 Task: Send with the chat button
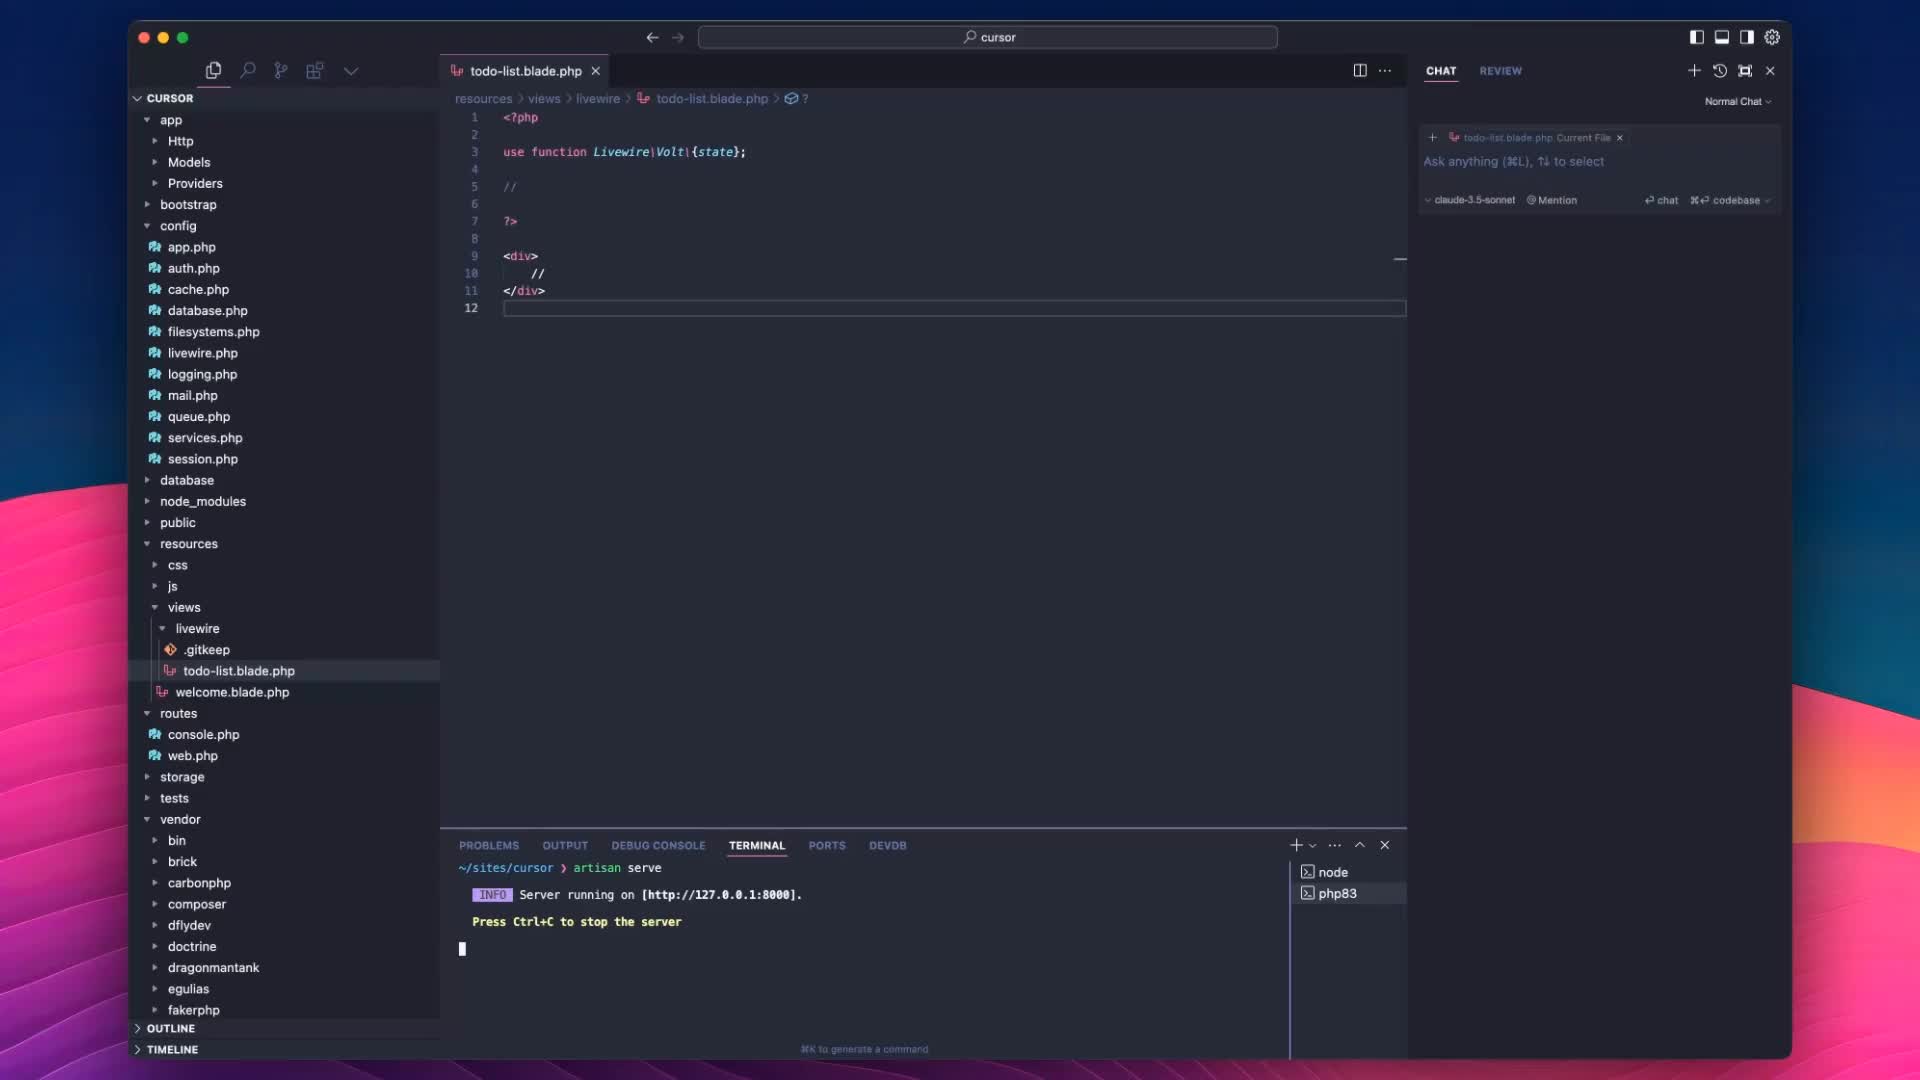pyautogui.click(x=1661, y=201)
